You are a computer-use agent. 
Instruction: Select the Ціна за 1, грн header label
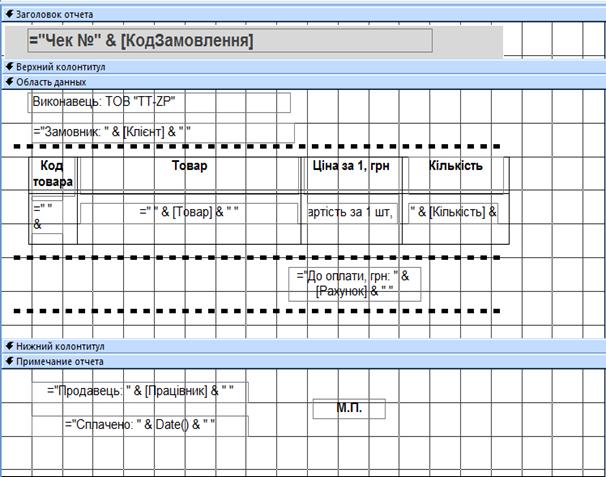[351, 174]
